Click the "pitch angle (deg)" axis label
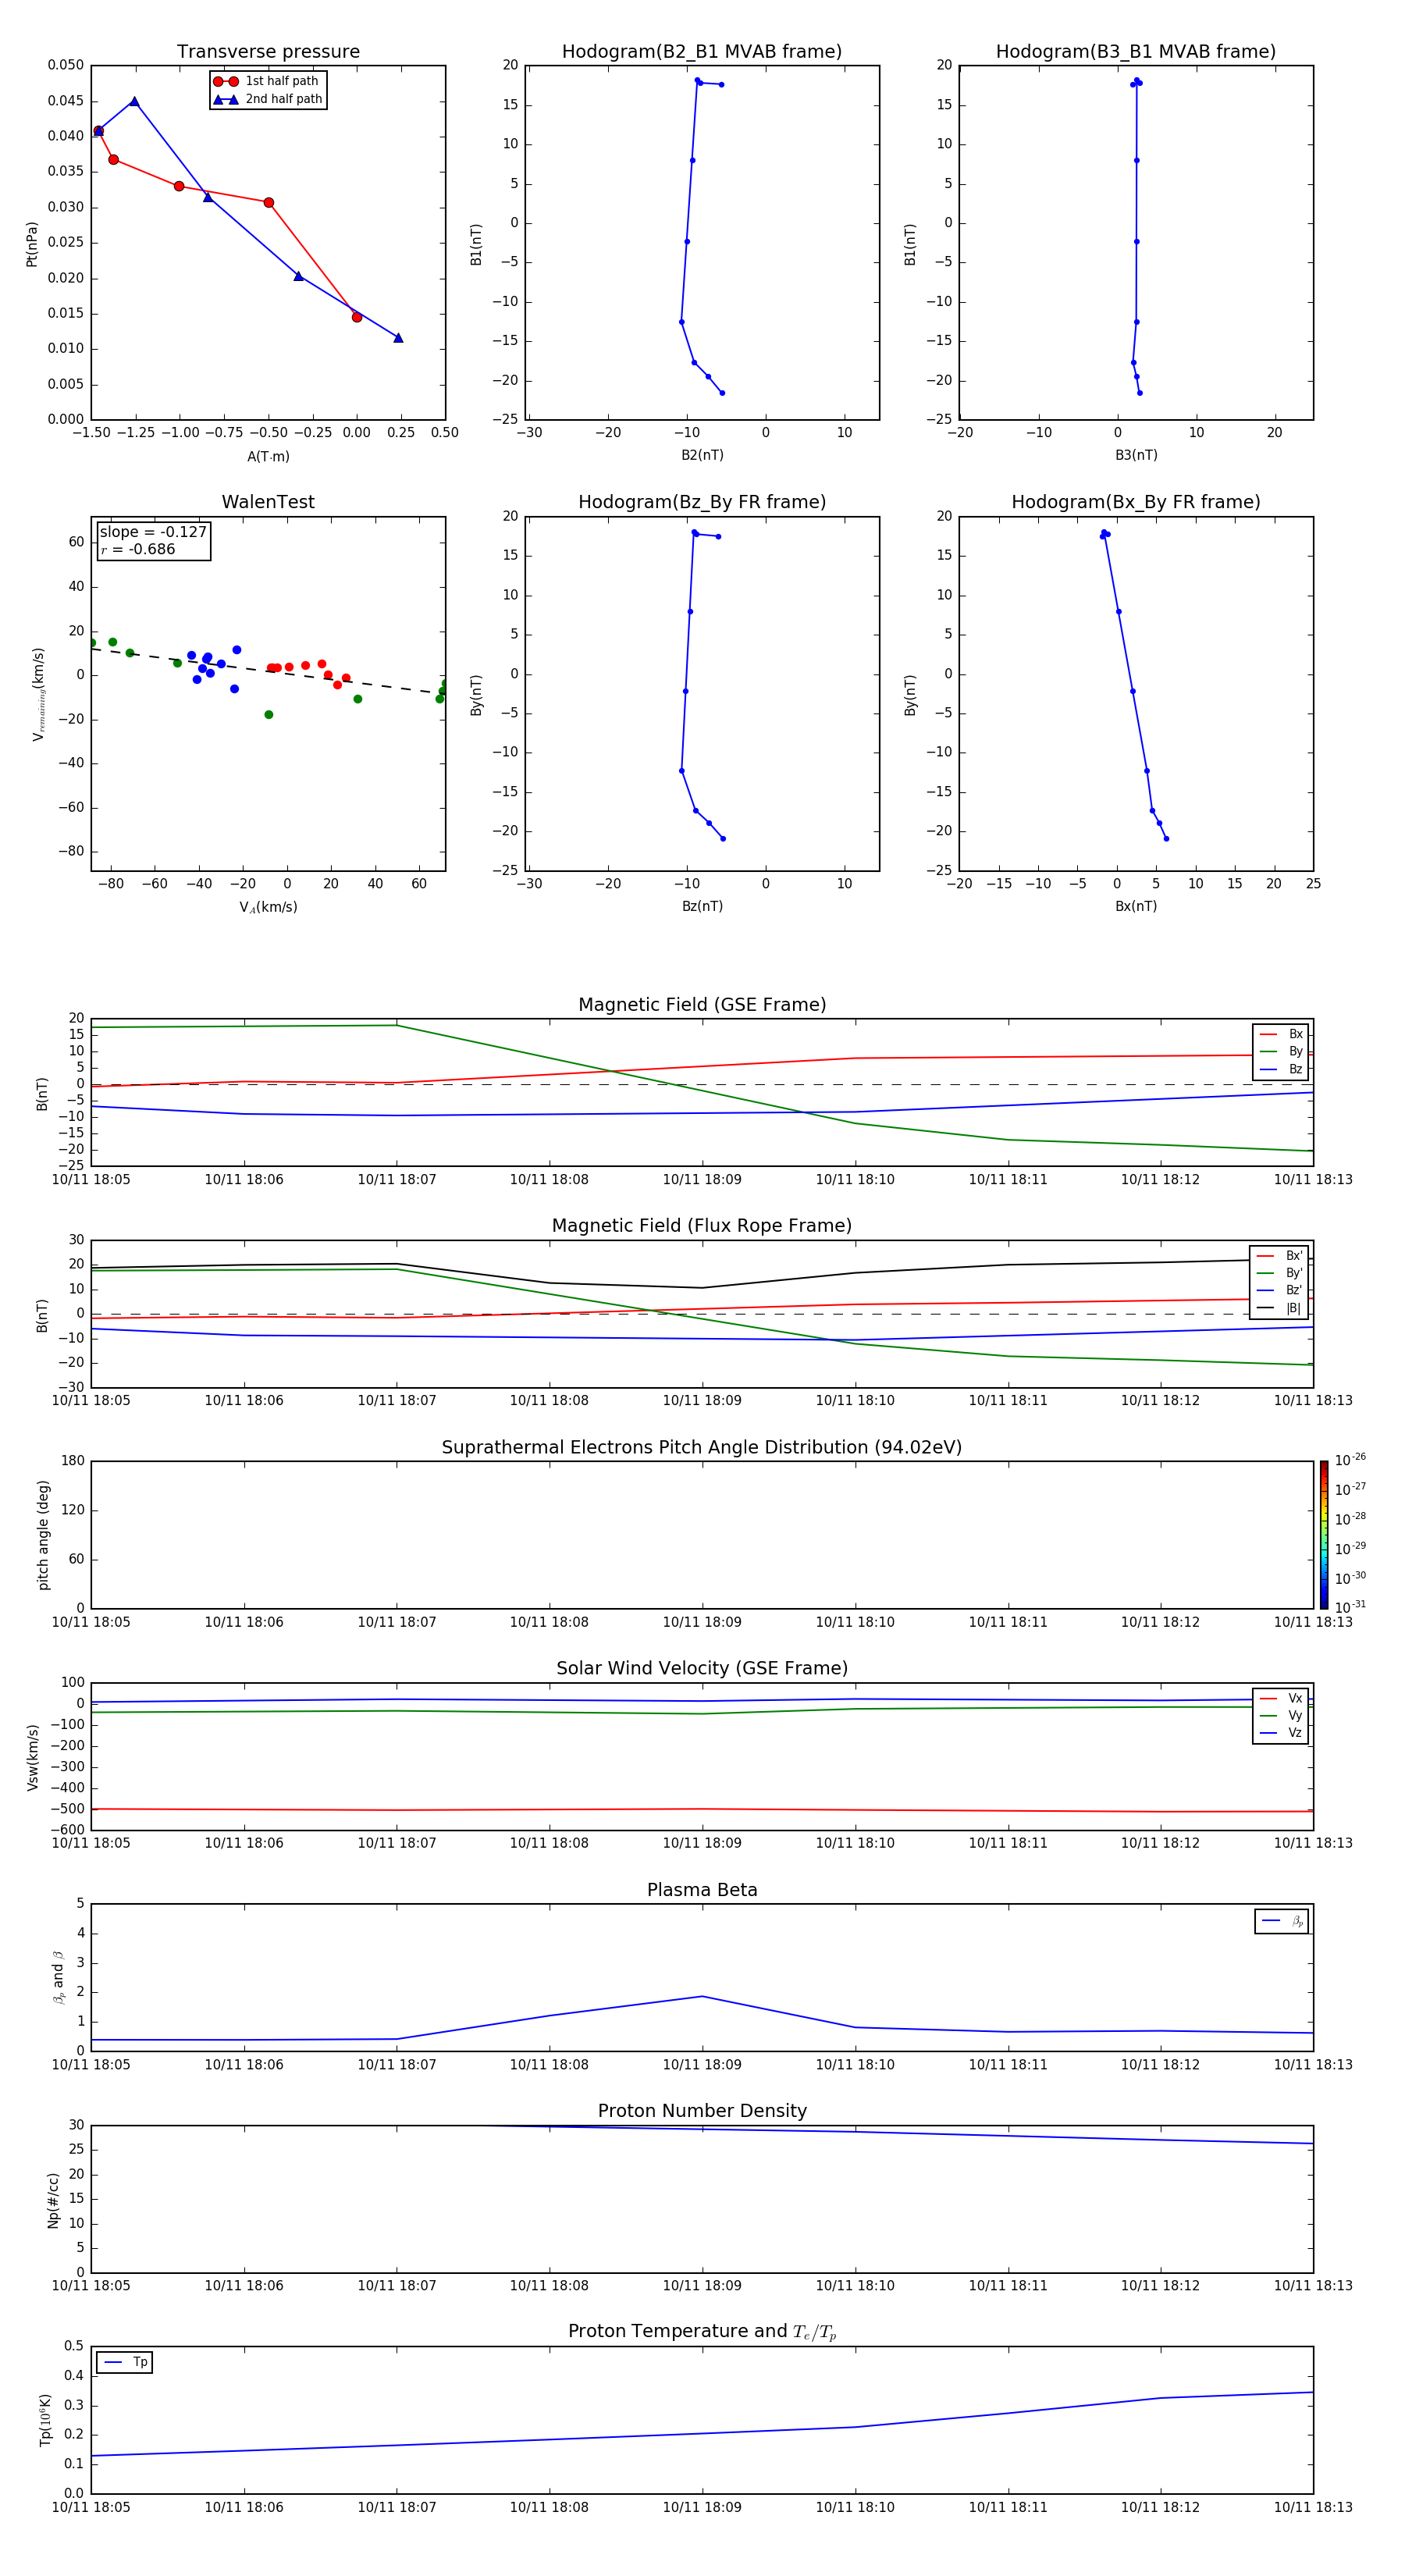This screenshot has height=2576, width=1405. coord(43,1535)
